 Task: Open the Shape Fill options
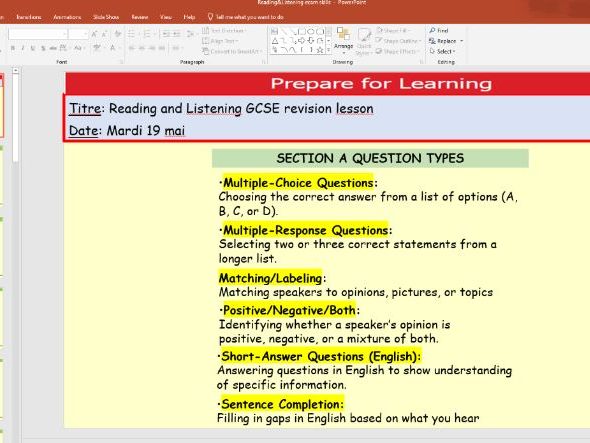[x=394, y=30]
